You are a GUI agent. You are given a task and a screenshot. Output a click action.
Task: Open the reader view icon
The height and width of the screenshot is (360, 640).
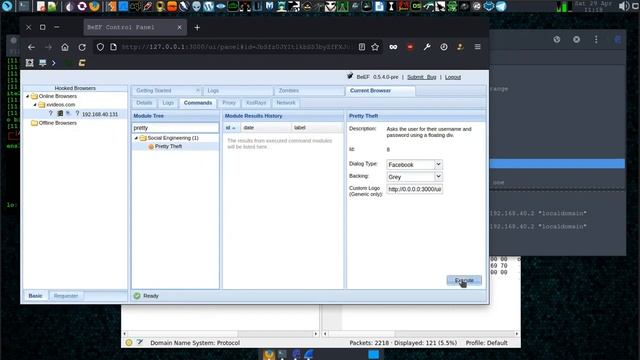(362, 47)
